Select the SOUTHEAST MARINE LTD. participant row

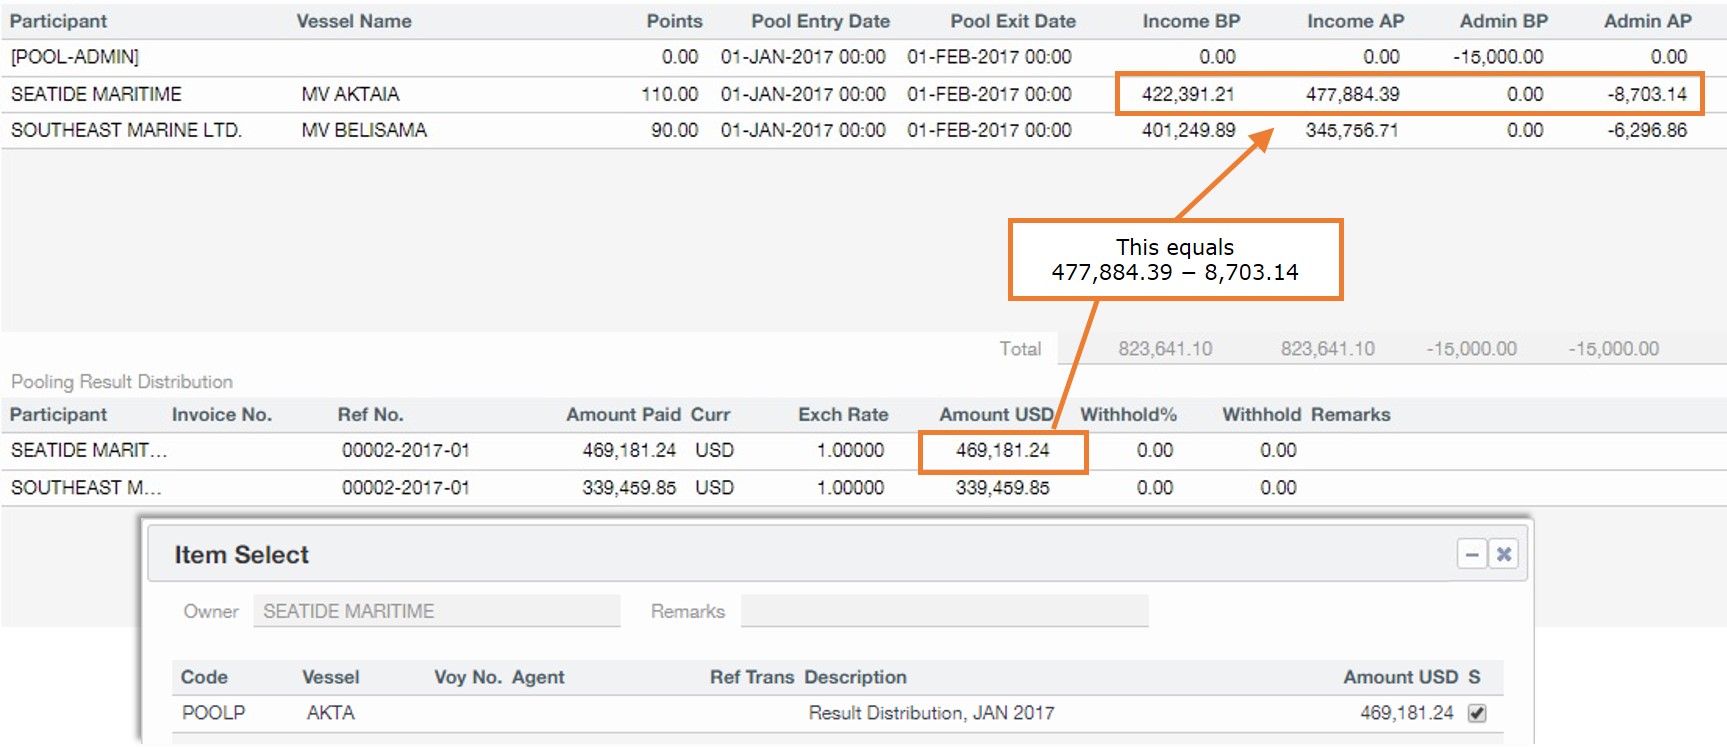pos(126,130)
